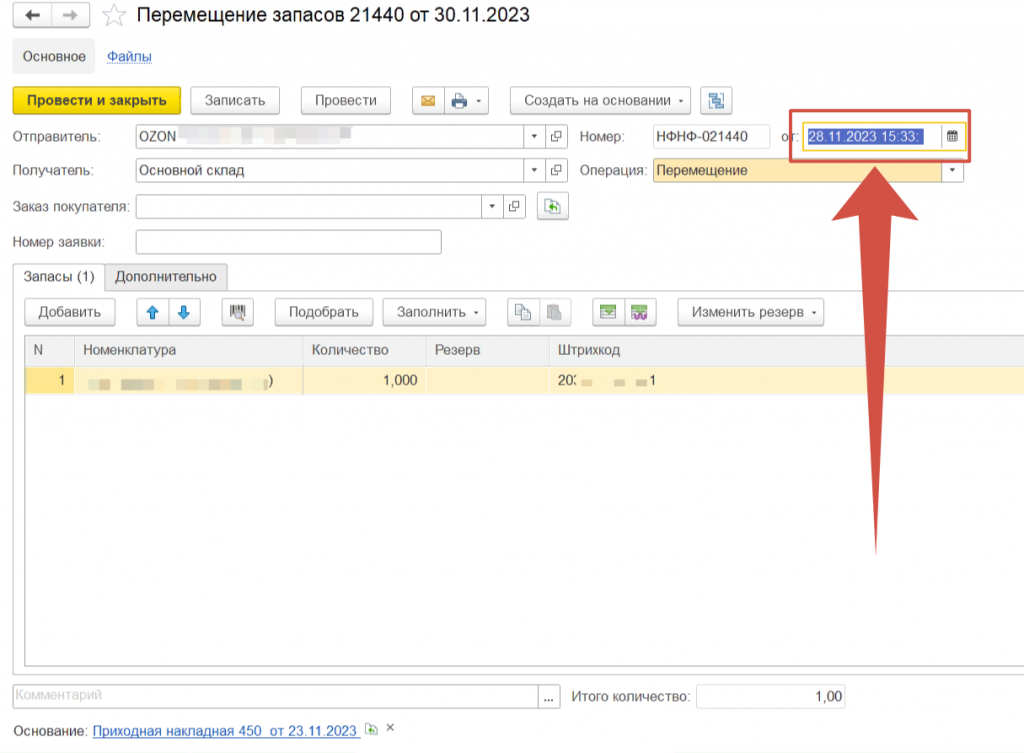The image size is (1024, 753).
Task: Open the Приходная накладная 450 link
Action: (x=225, y=731)
